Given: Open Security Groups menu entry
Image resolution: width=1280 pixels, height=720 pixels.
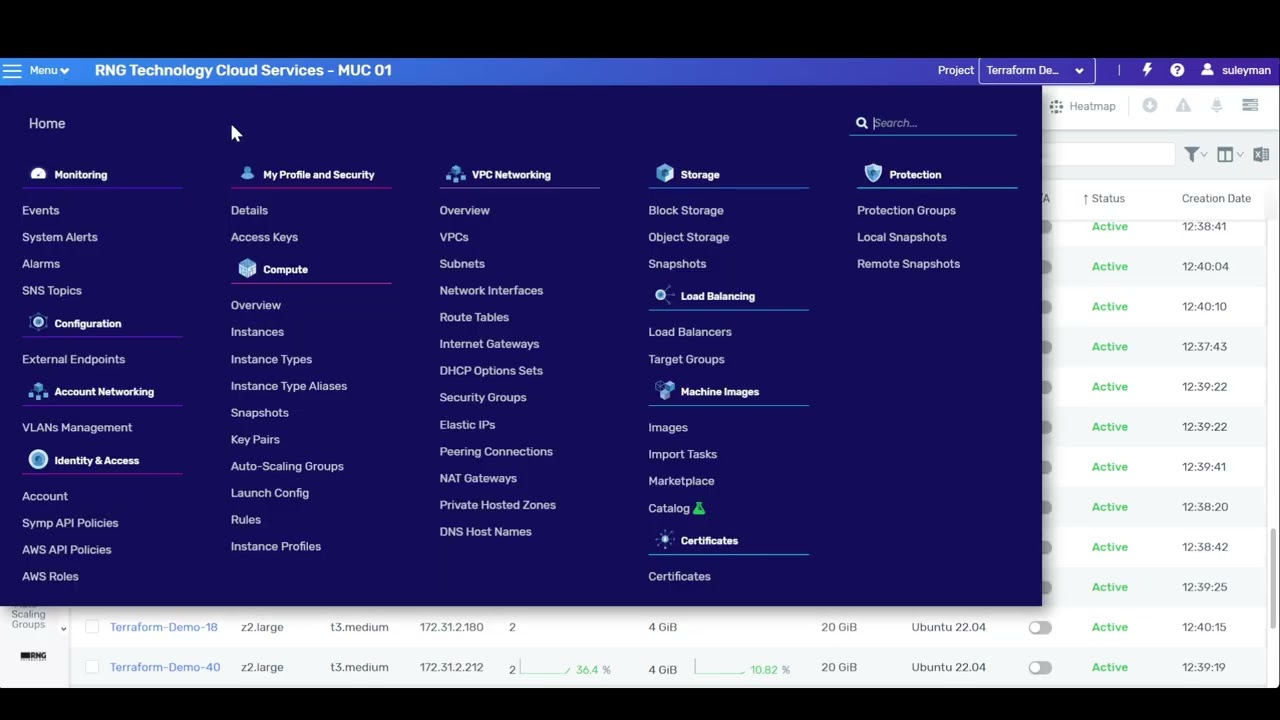Looking at the screenshot, I should tap(483, 398).
